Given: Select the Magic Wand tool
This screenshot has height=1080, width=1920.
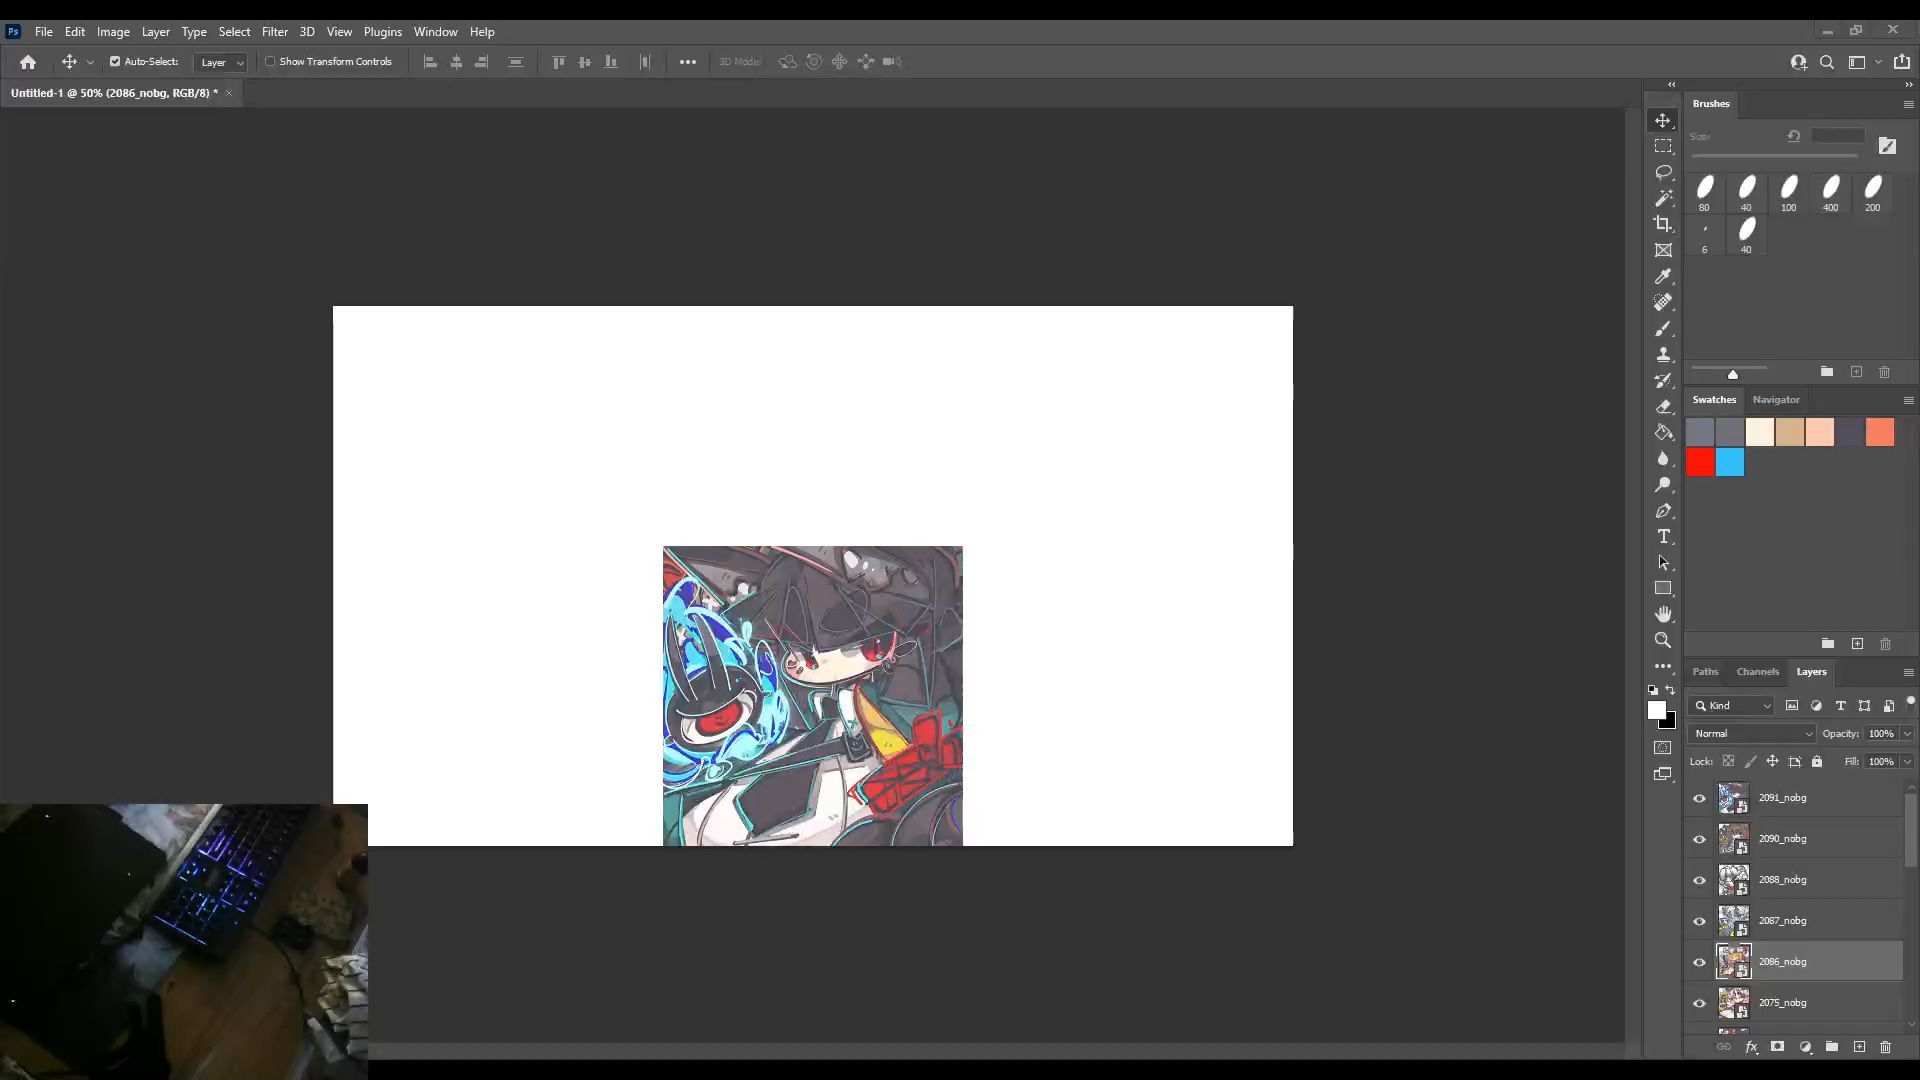Looking at the screenshot, I should [x=1663, y=198].
